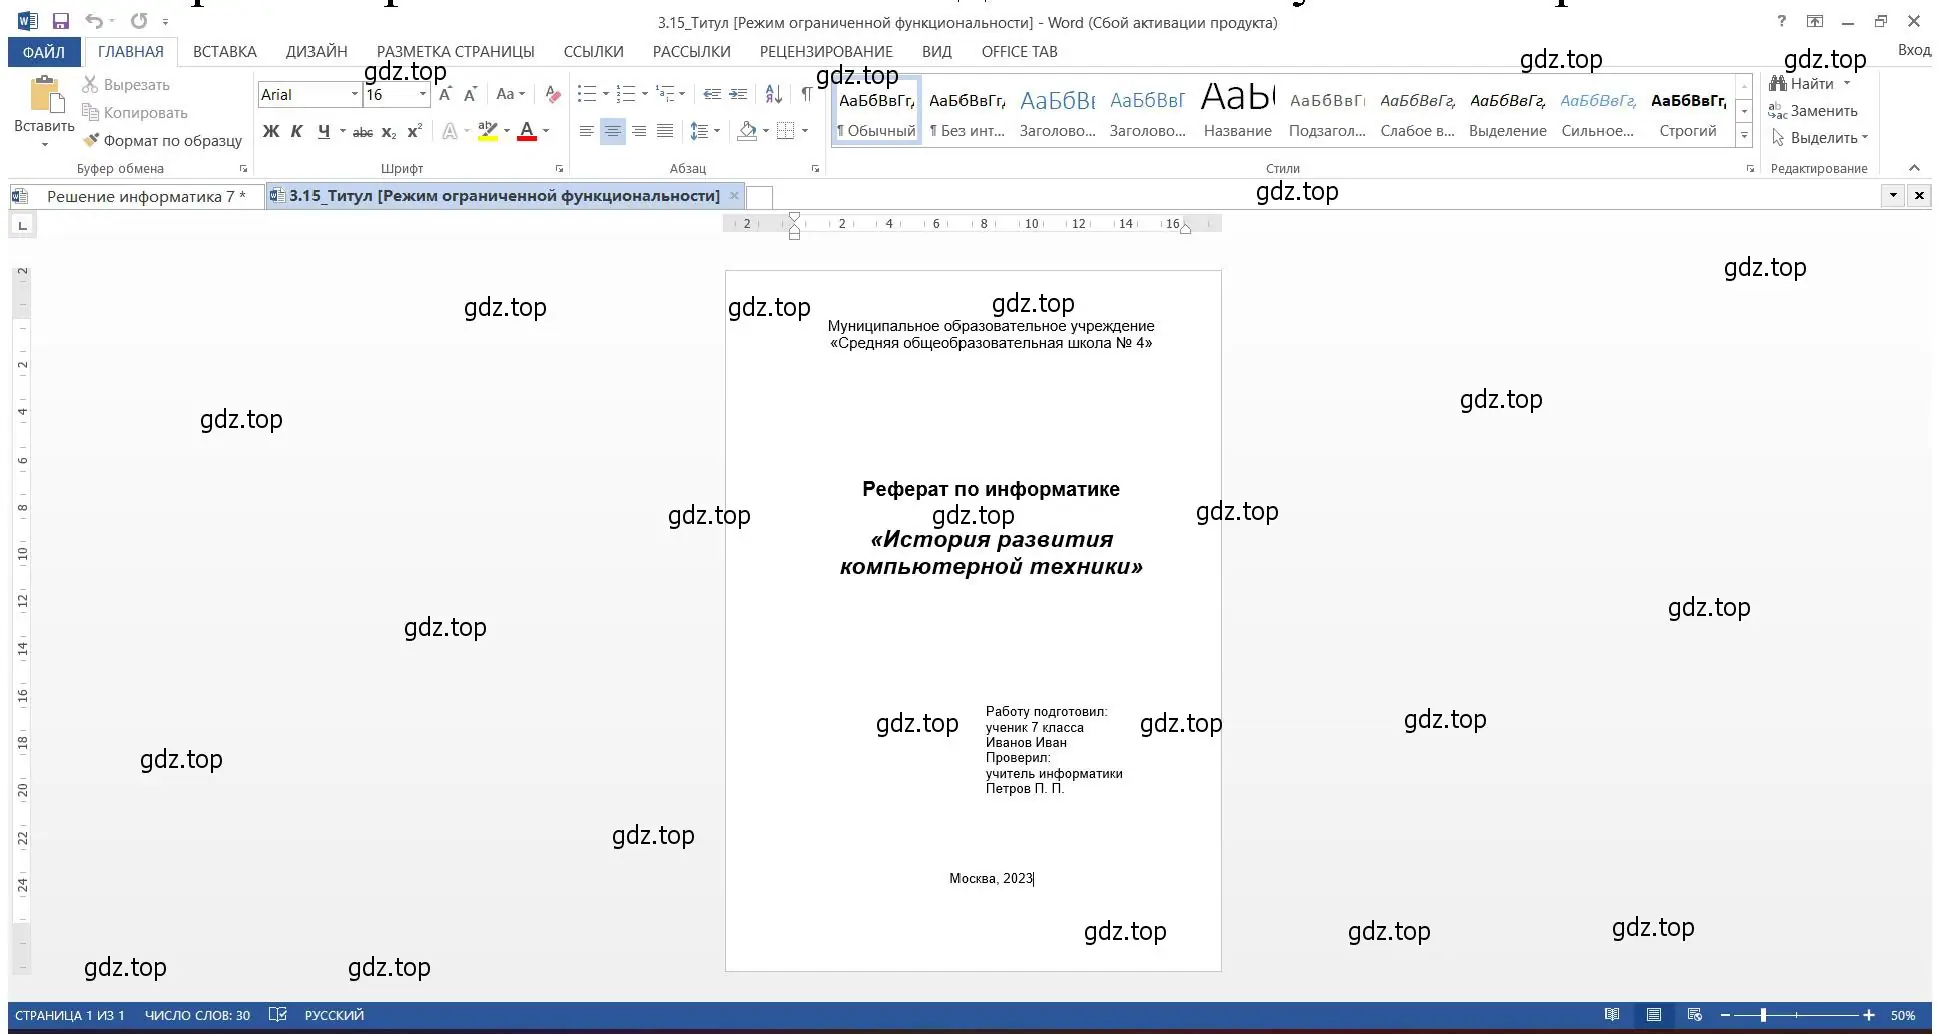1949x1034 pixels.
Task: Undo the last action
Action: click(x=94, y=21)
